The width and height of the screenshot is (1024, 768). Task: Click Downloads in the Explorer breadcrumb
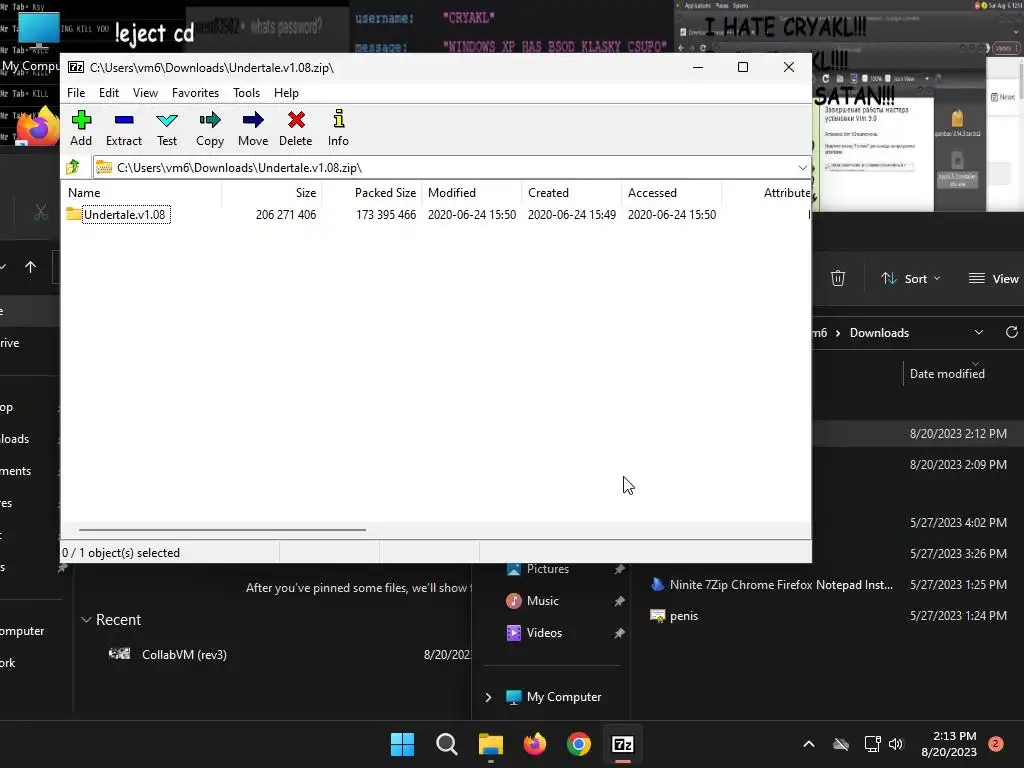point(879,333)
